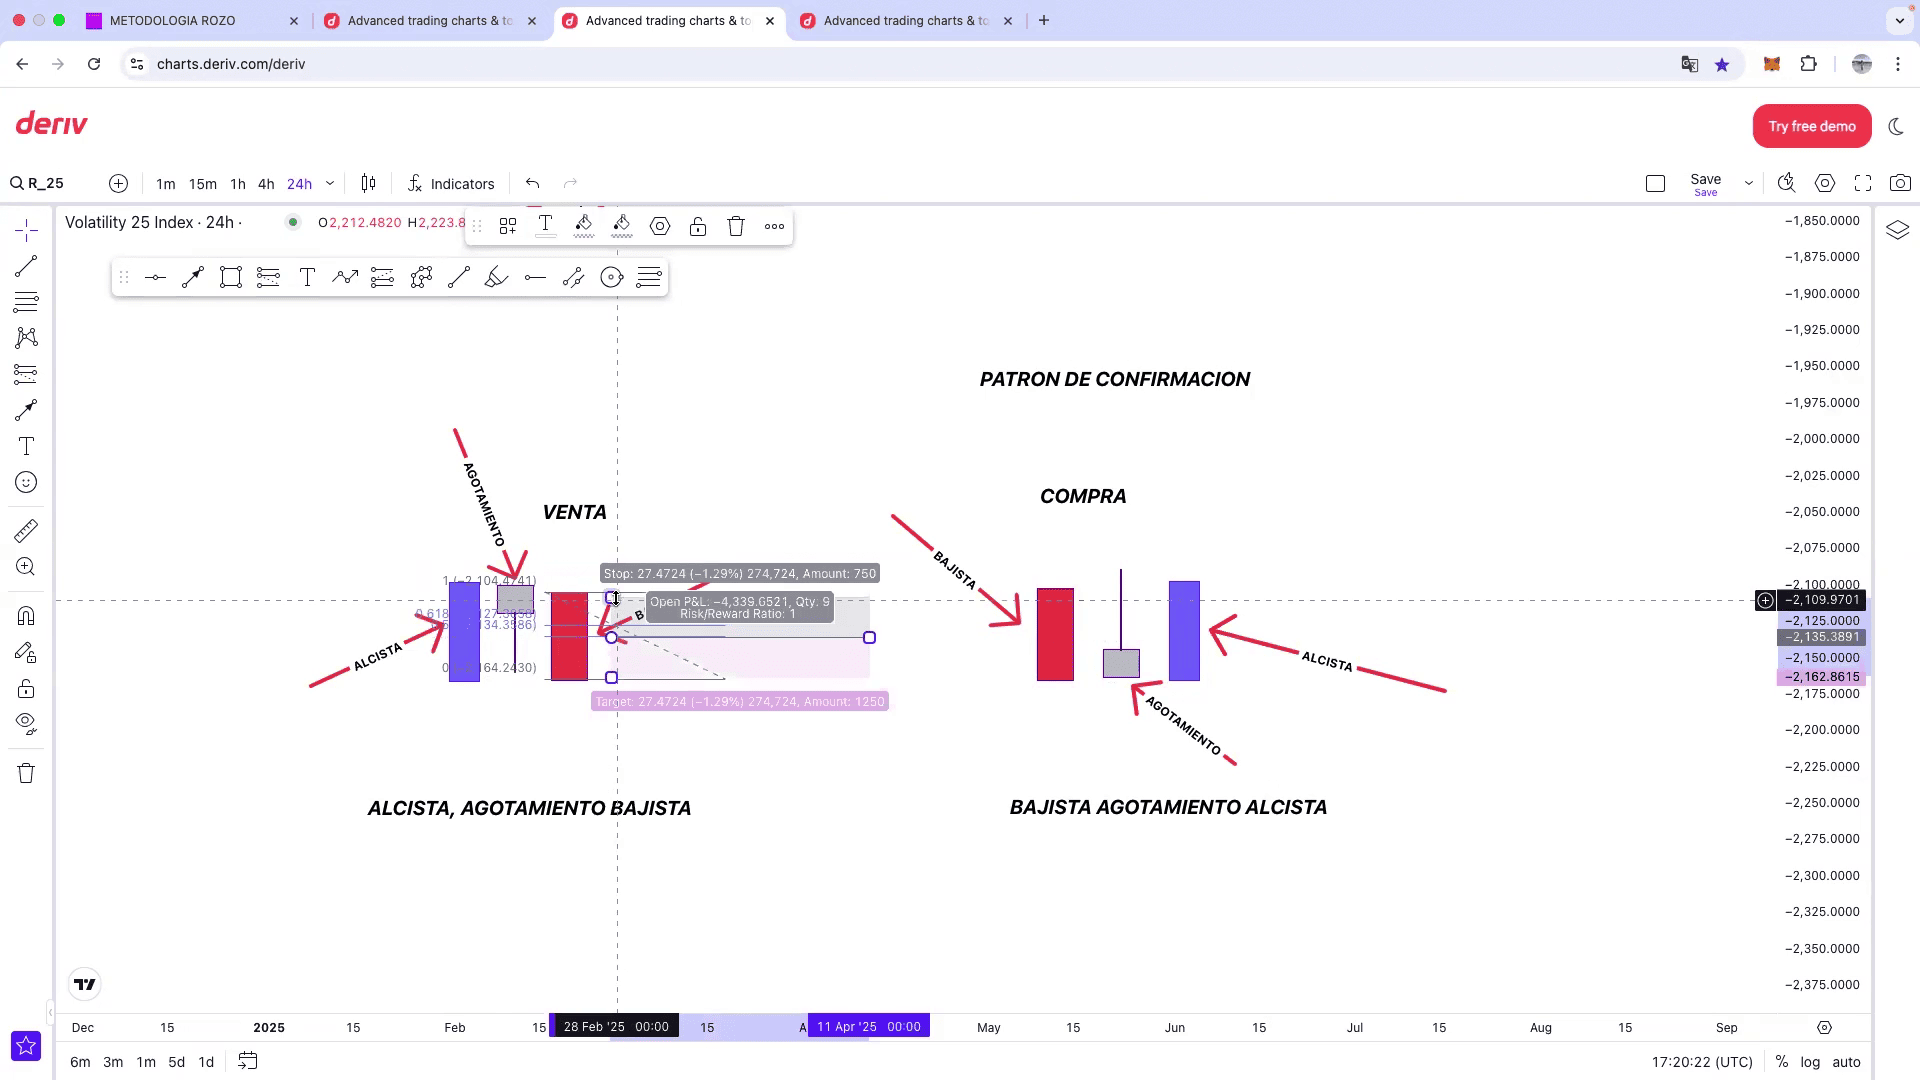Select the 4h timeframe
Viewport: 1920px width, 1080px height.
coord(266,184)
